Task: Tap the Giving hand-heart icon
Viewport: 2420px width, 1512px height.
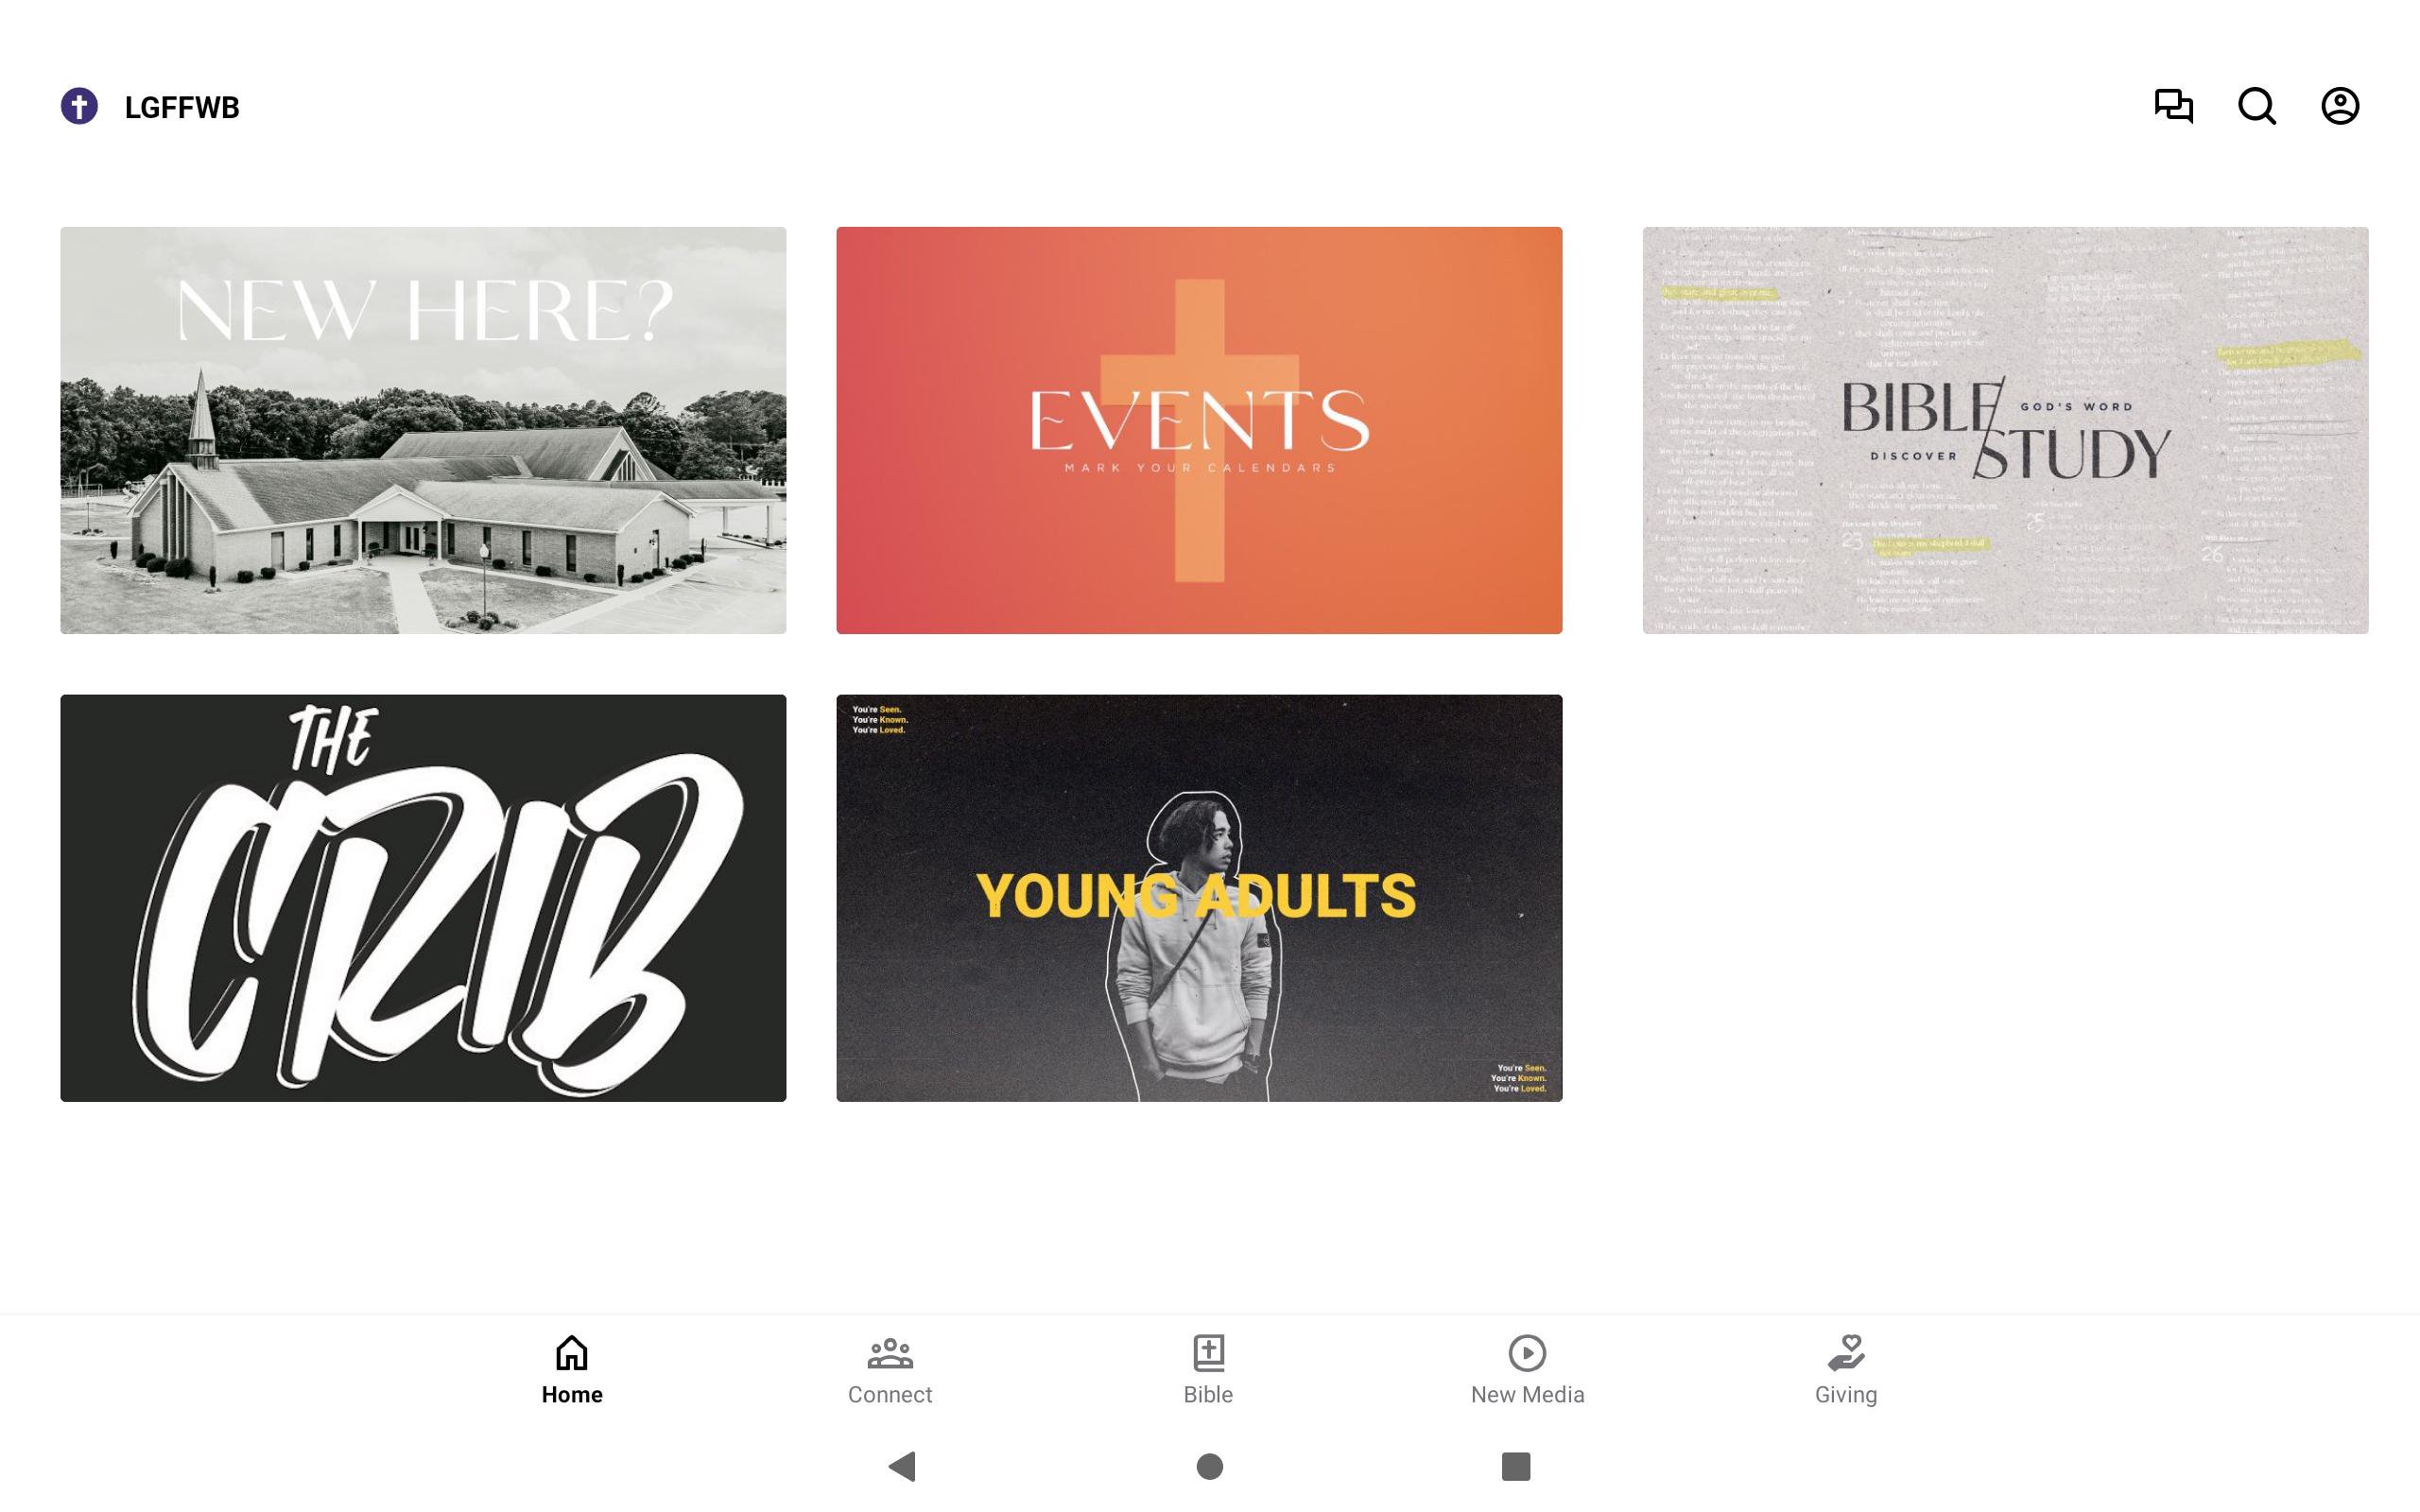Action: pyautogui.click(x=1846, y=1352)
